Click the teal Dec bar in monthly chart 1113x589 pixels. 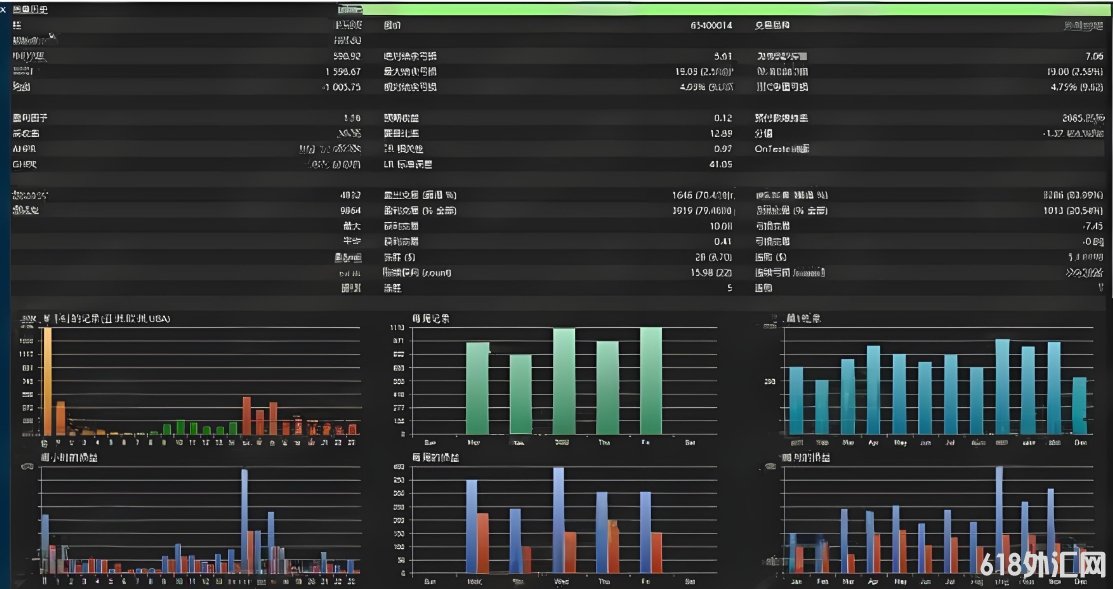point(1079,405)
